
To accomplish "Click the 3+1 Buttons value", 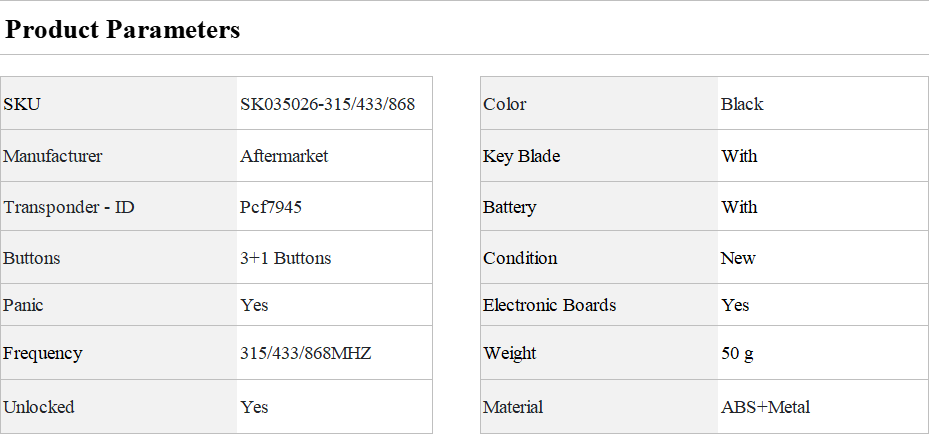I will [x=285, y=258].
